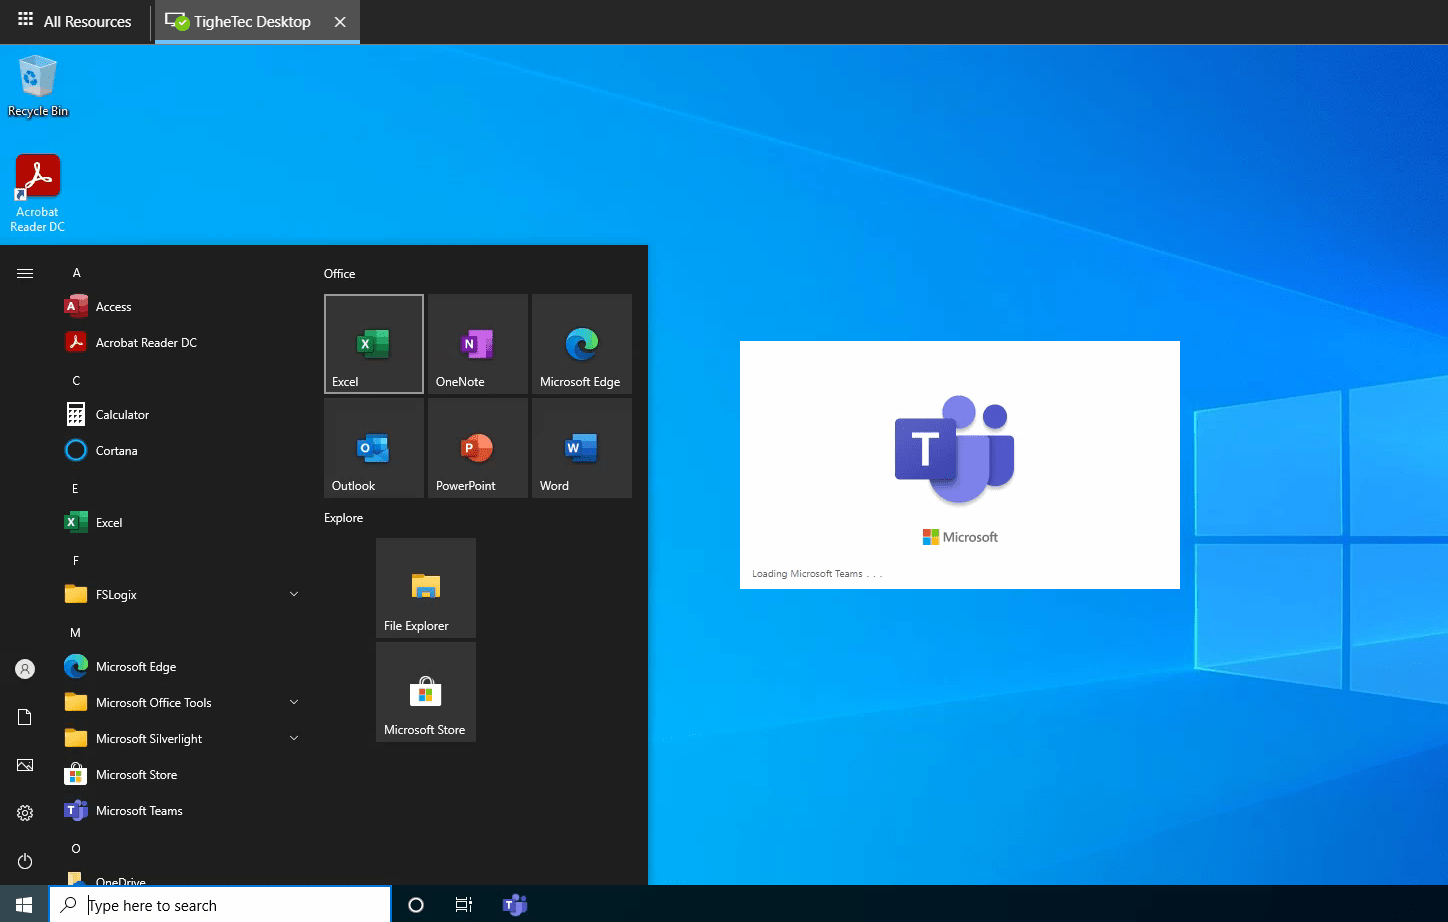Launch the Outlook tile
Image resolution: width=1448 pixels, height=922 pixels.
click(374, 448)
